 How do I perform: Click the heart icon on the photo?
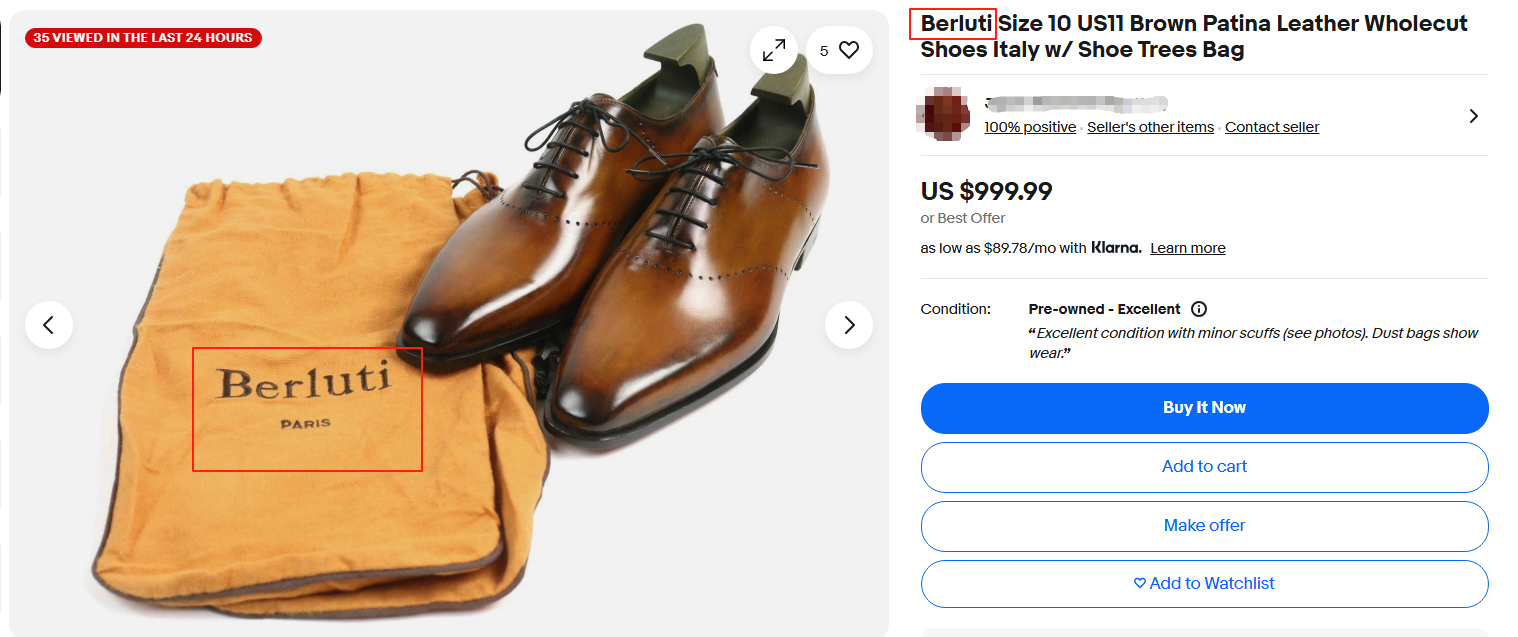point(849,50)
